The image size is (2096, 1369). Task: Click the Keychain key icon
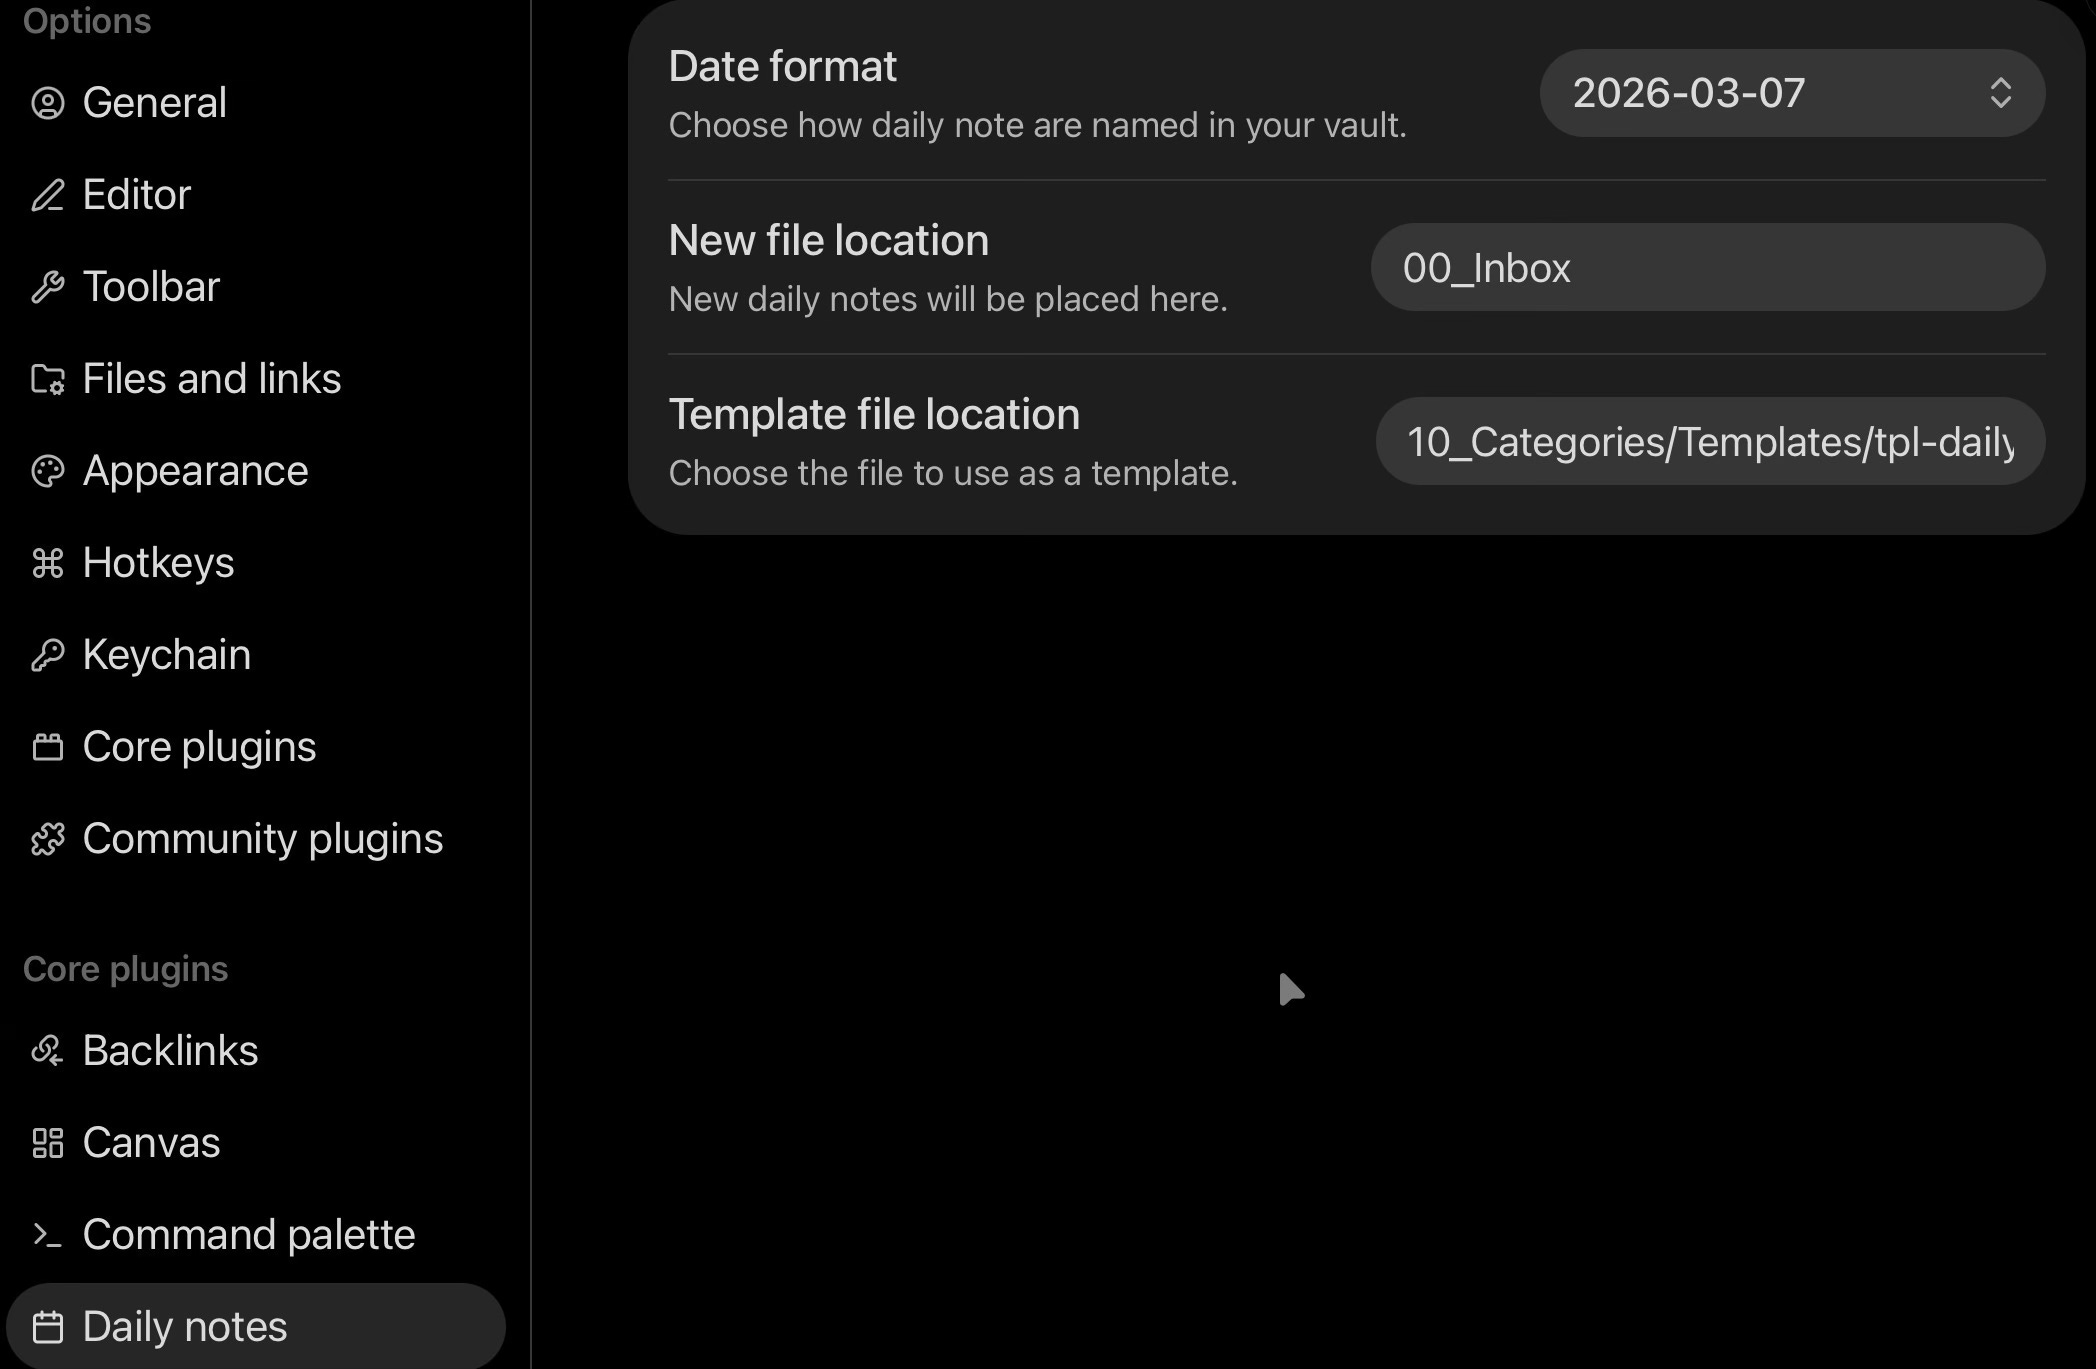click(x=47, y=655)
